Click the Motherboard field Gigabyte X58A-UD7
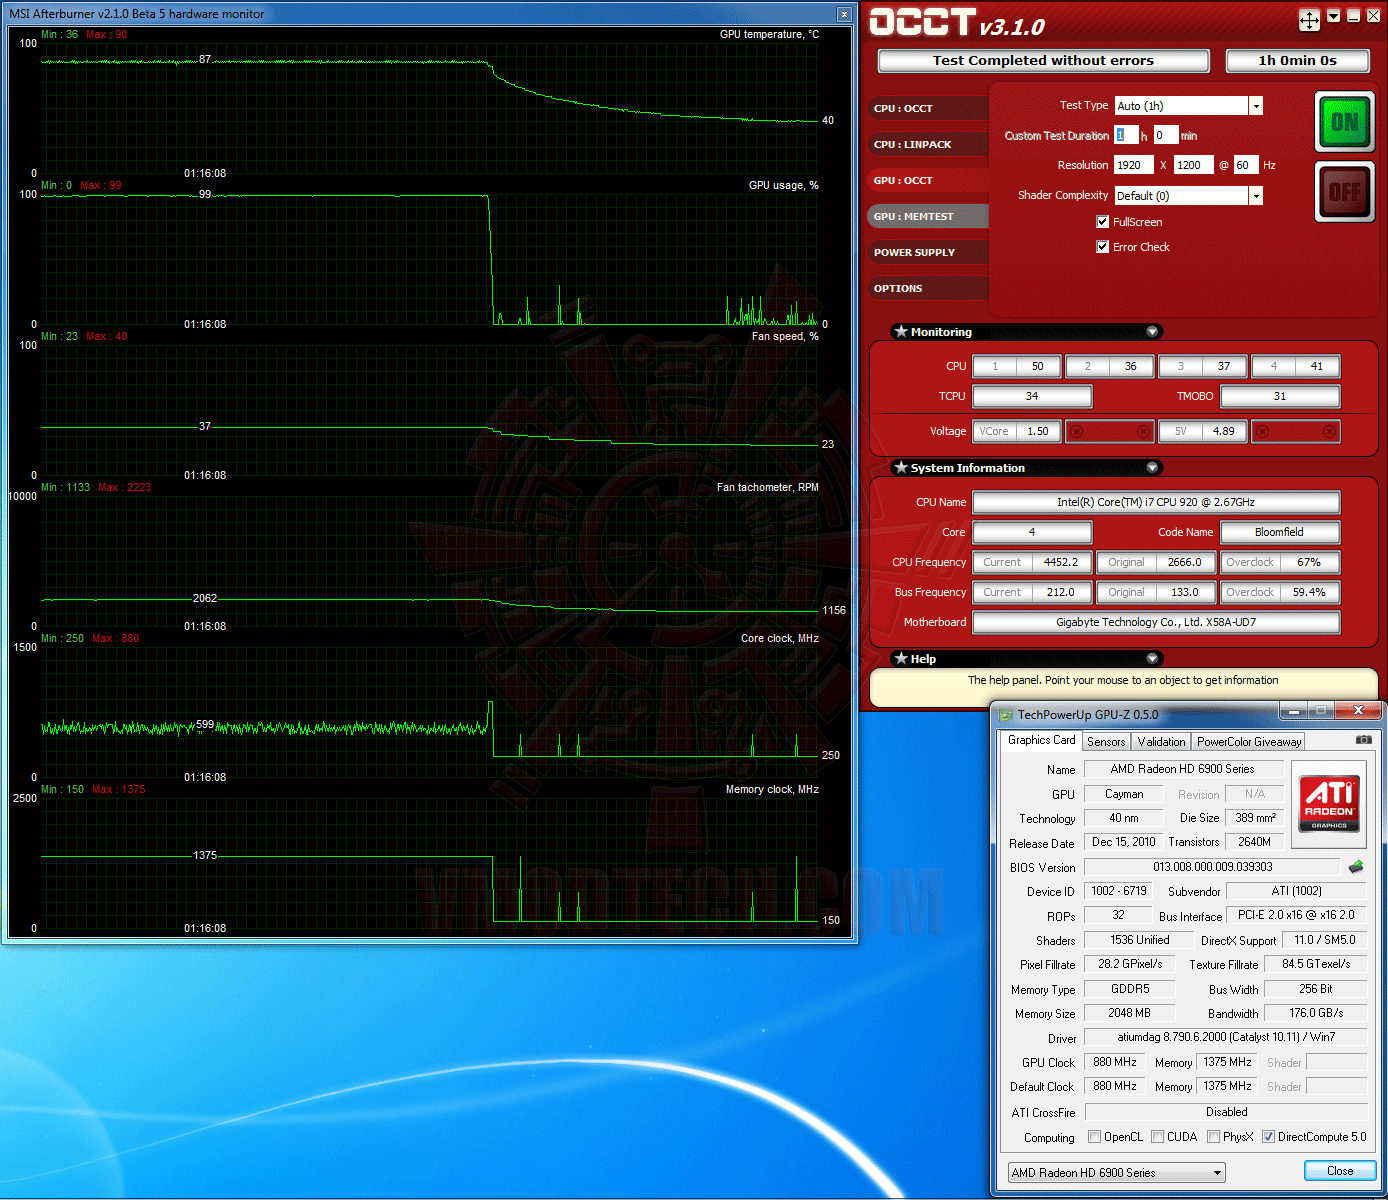The image size is (1388, 1200). tap(1156, 622)
